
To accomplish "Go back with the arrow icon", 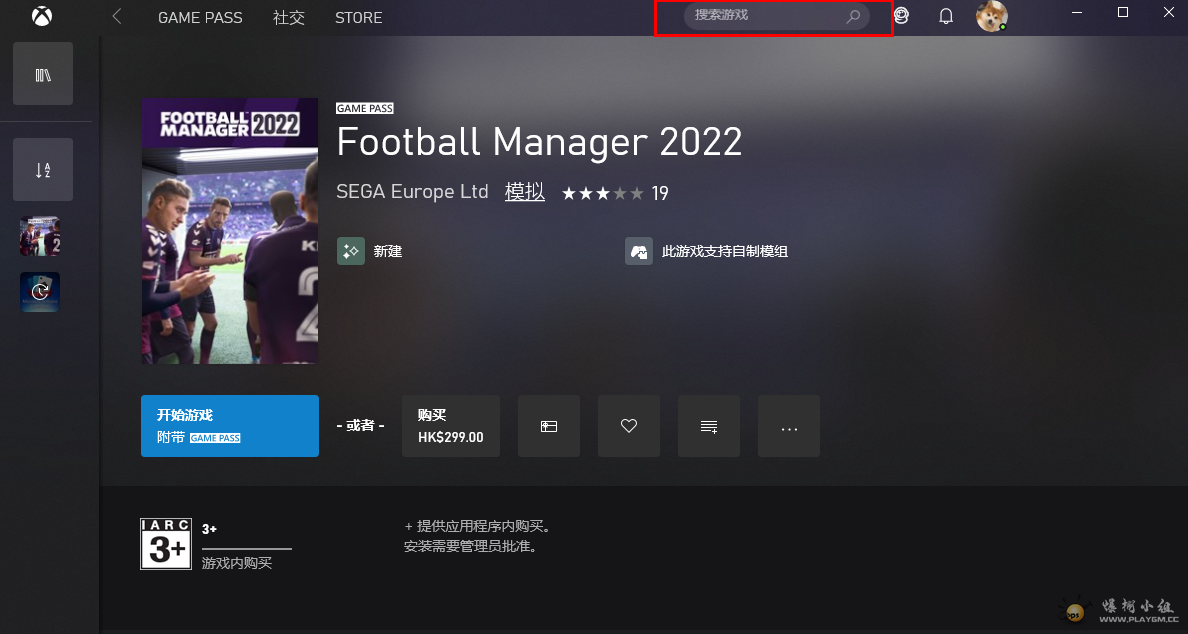I will click(x=117, y=16).
